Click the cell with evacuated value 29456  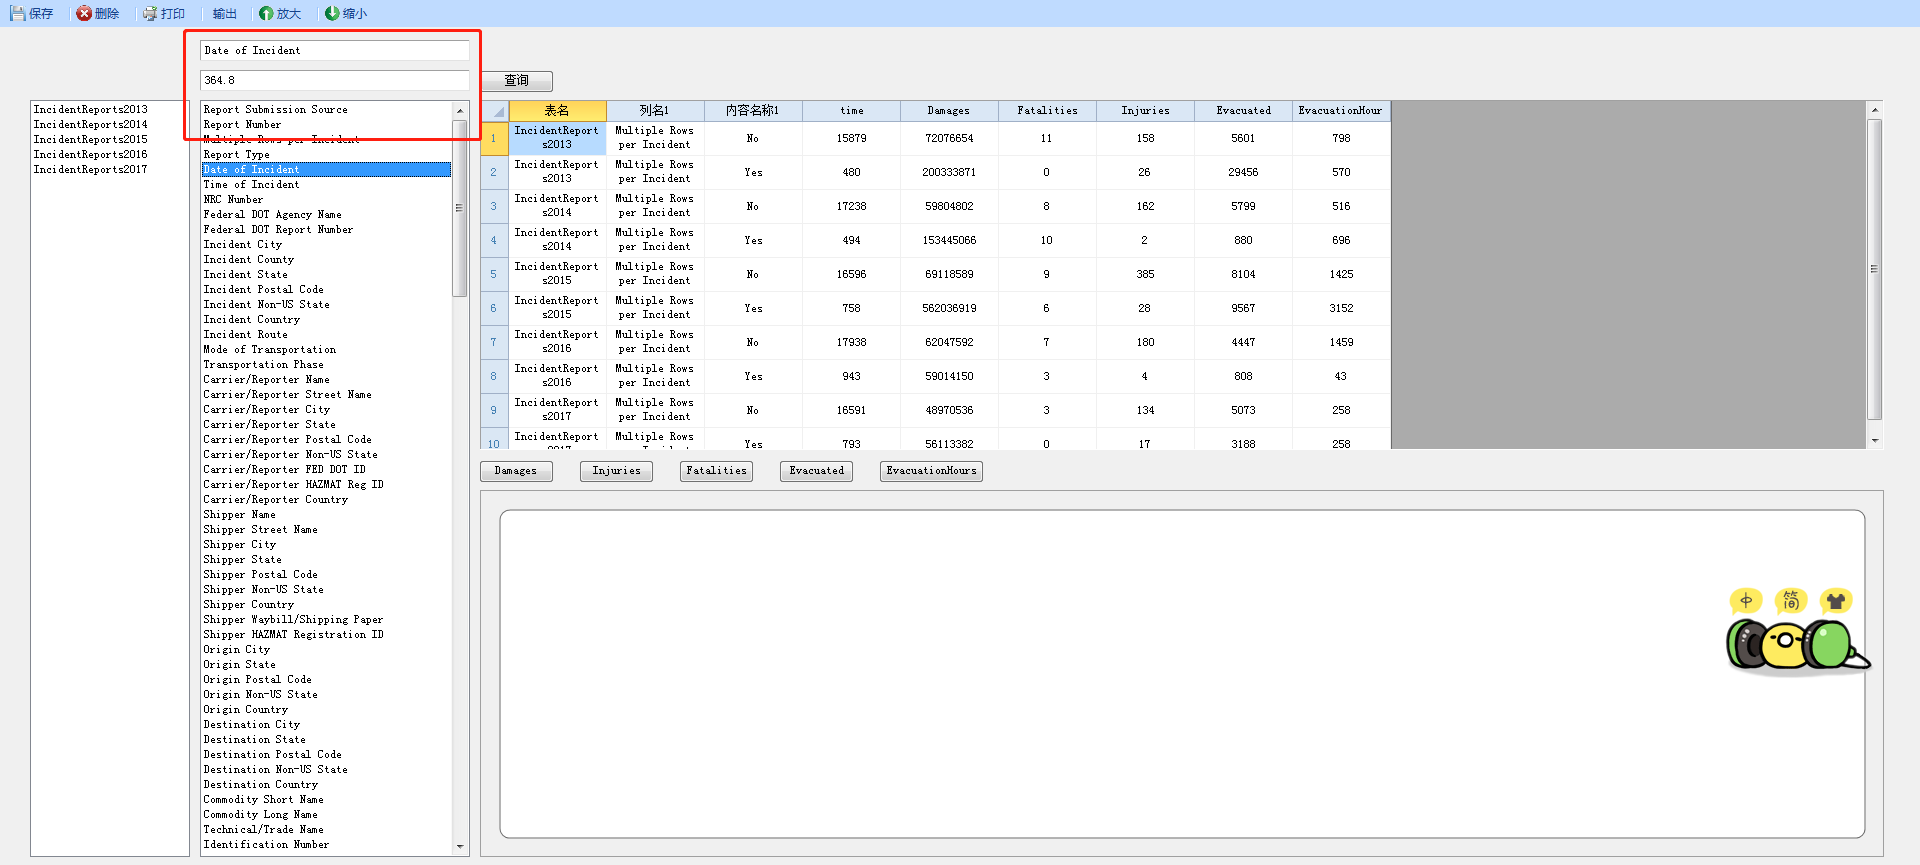click(x=1243, y=172)
